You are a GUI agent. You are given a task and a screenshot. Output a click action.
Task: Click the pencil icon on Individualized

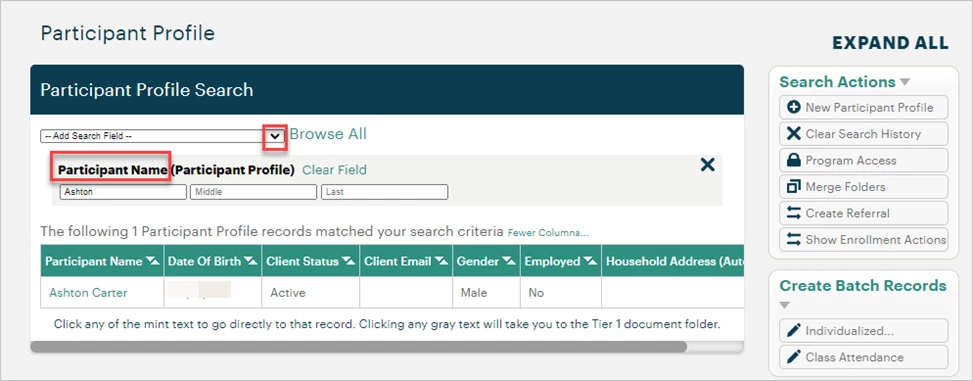point(794,331)
